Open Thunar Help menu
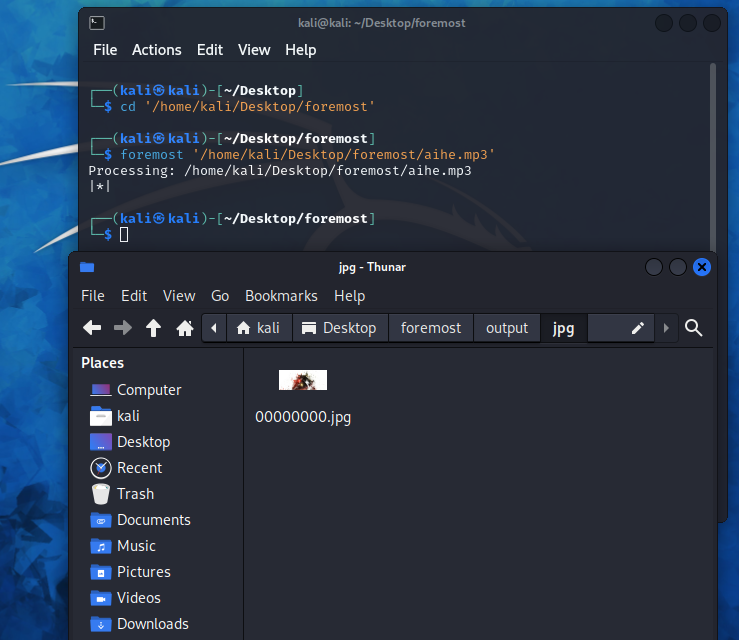The image size is (739, 640). click(x=350, y=296)
